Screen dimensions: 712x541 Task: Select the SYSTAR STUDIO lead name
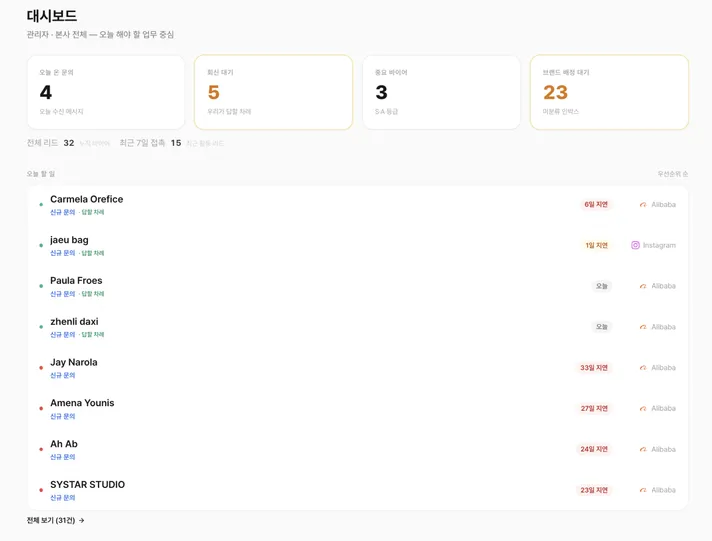pyautogui.click(x=87, y=485)
